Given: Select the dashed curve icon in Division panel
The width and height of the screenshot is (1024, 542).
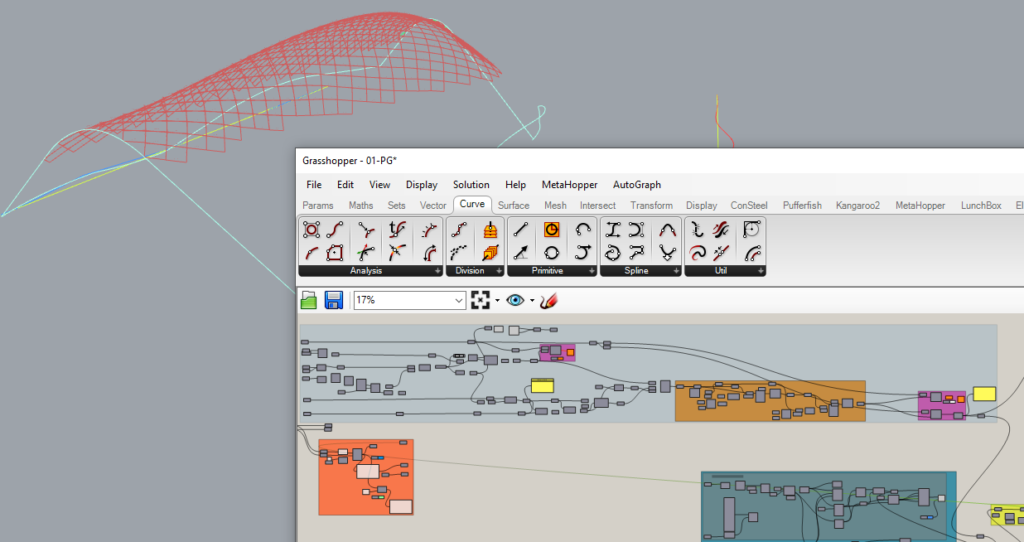Looking at the screenshot, I should pos(459,252).
